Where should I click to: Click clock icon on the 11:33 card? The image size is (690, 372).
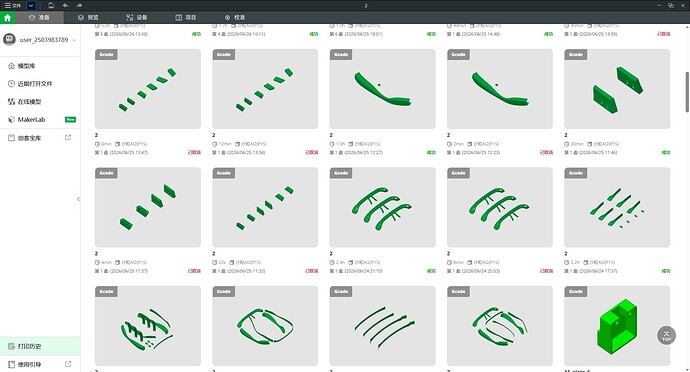[x=215, y=262]
